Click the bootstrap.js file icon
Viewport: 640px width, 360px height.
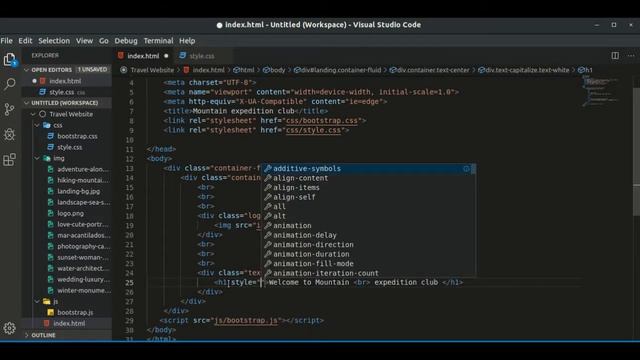[x=51, y=312]
